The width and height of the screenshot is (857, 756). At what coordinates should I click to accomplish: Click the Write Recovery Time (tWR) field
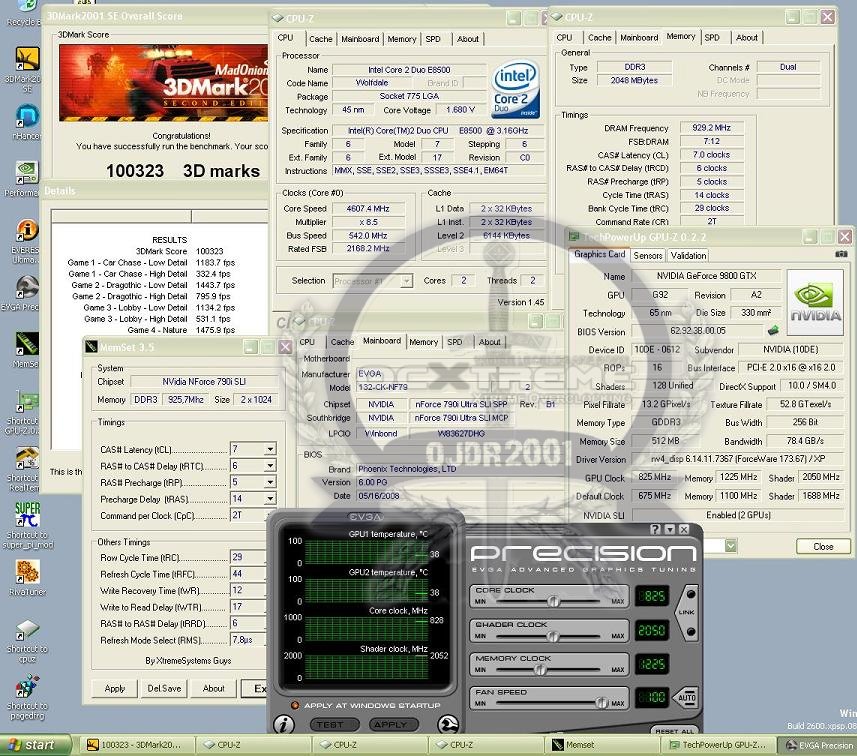248,590
